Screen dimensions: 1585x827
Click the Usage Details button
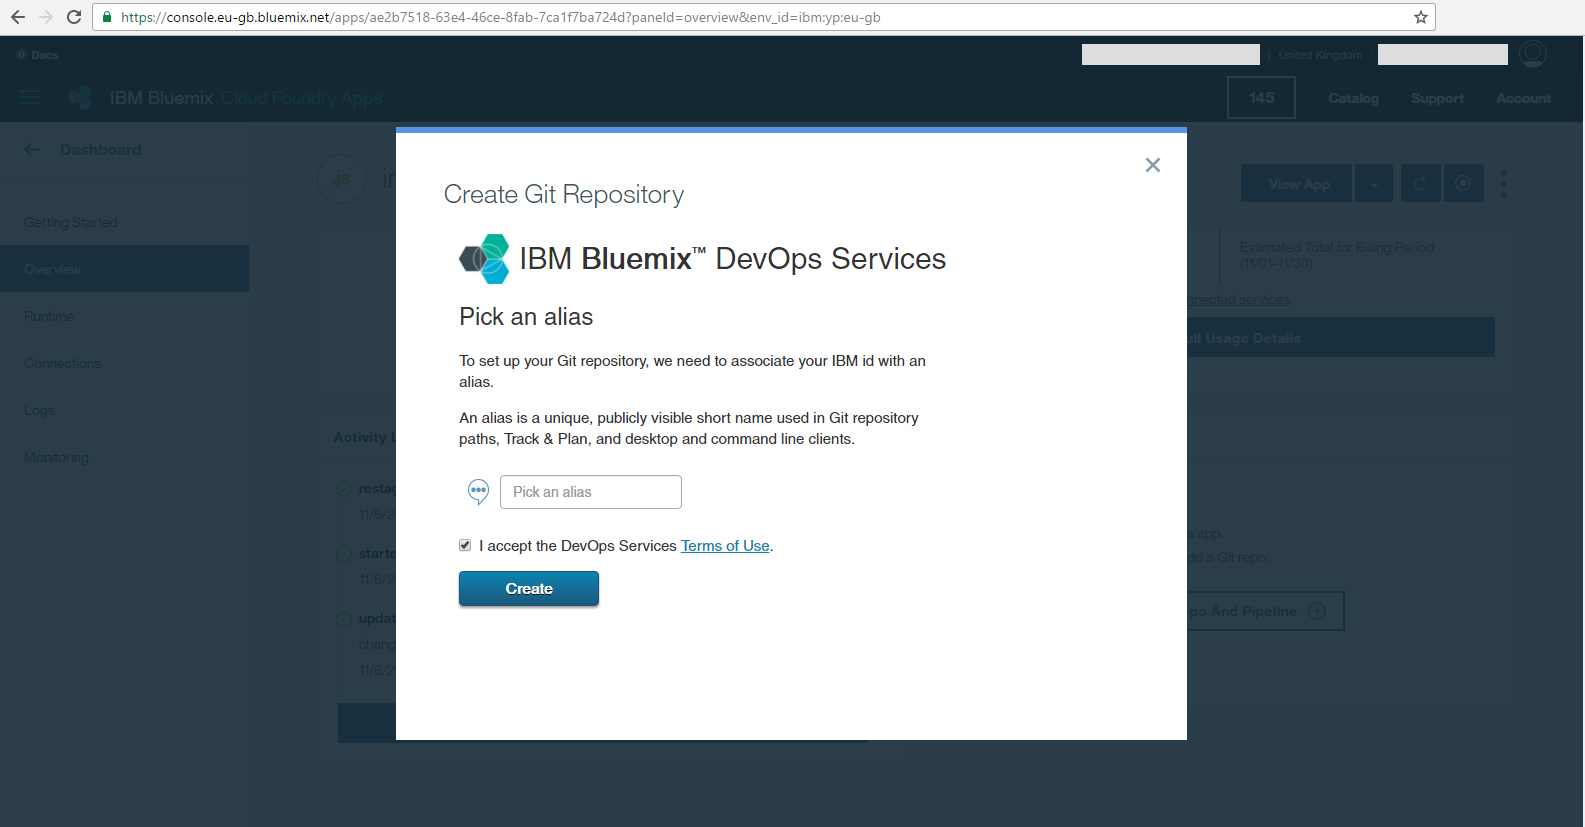(x=1340, y=338)
